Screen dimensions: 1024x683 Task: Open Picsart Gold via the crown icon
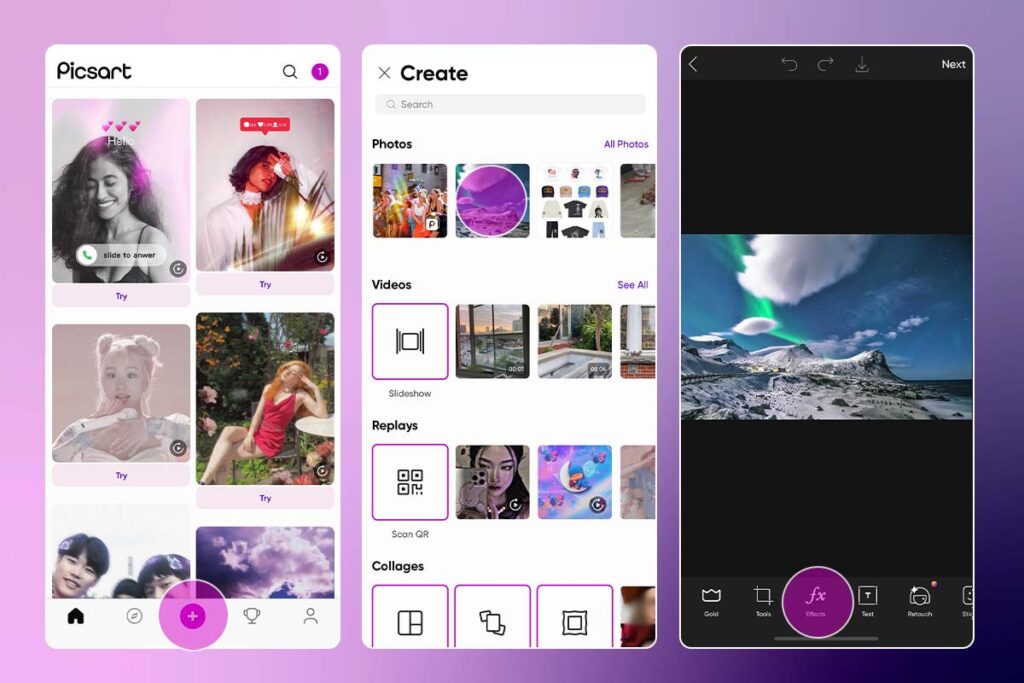coord(712,600)
